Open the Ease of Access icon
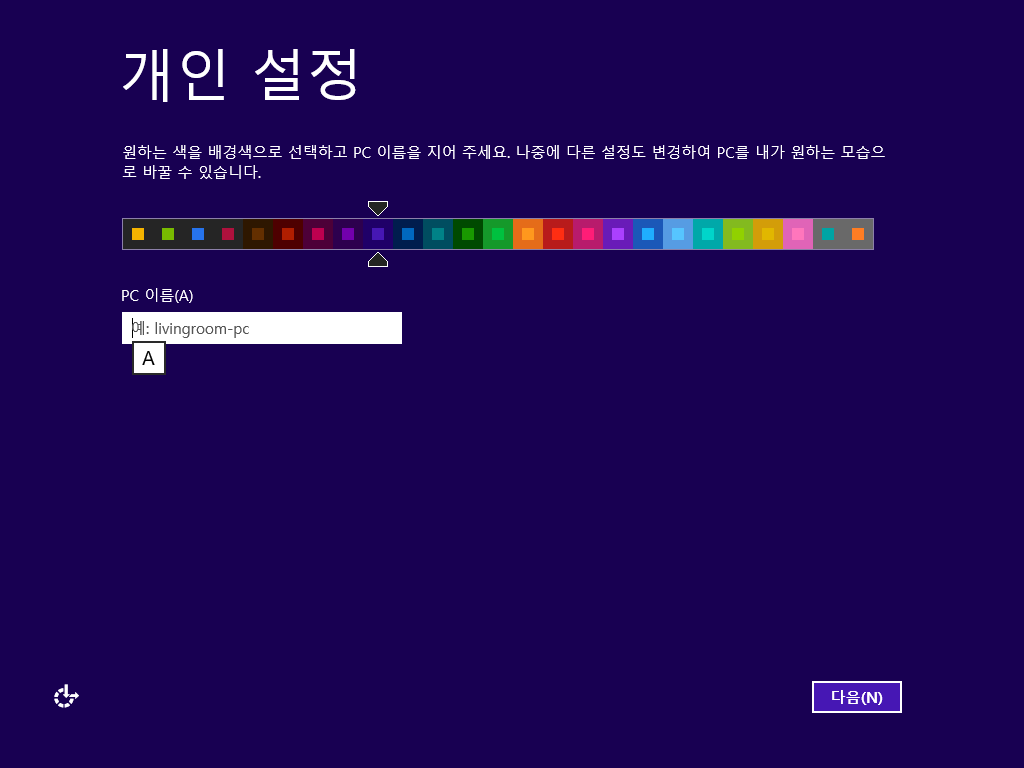Viewport: 1024px width, 768px height. click(66, 696)
